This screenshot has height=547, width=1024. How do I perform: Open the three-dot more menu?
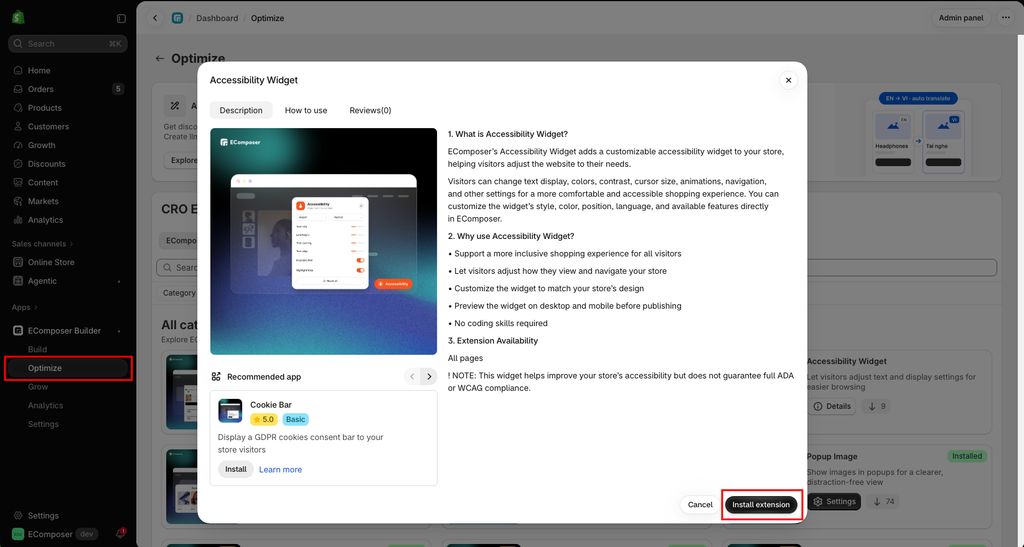pos(1006,18)
